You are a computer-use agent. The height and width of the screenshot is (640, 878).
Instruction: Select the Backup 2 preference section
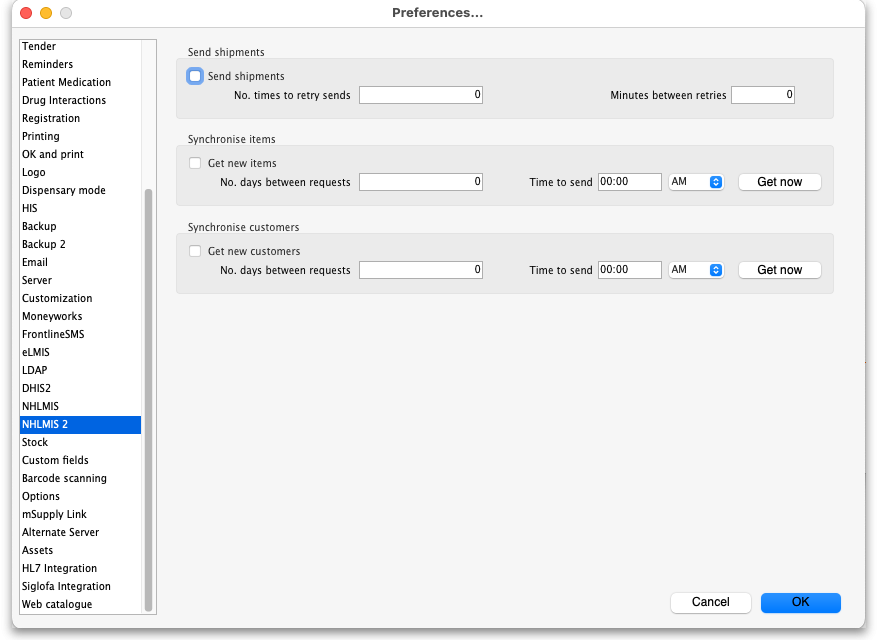click(44, 244)
